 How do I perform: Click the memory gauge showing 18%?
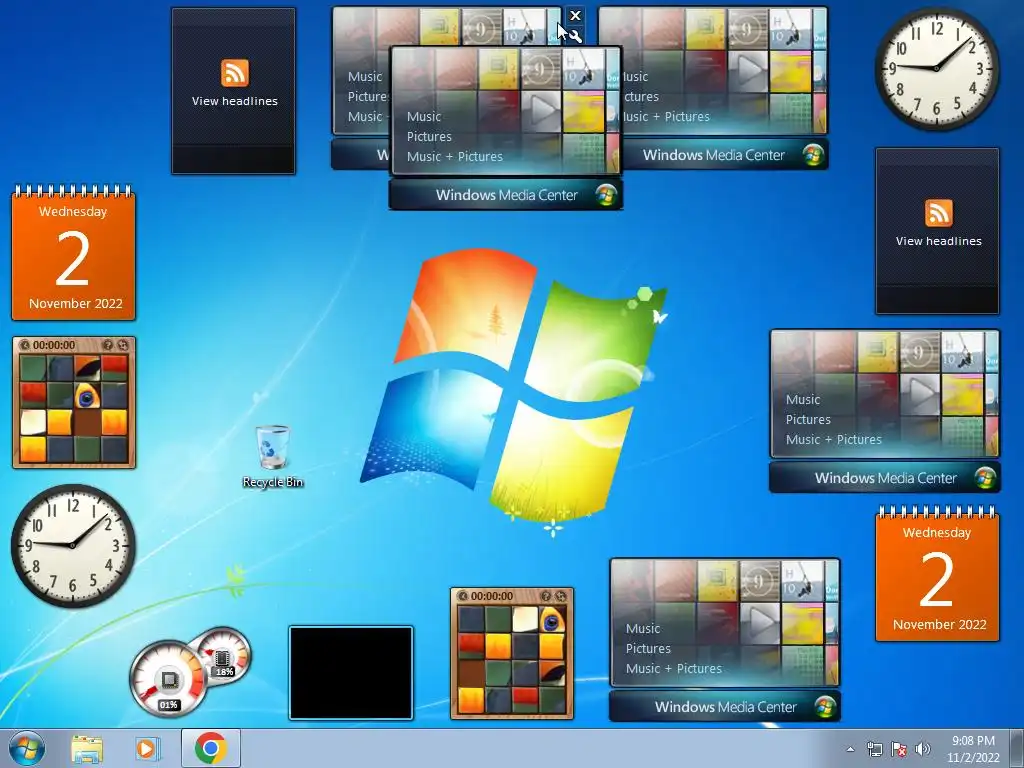pos(226,654)
